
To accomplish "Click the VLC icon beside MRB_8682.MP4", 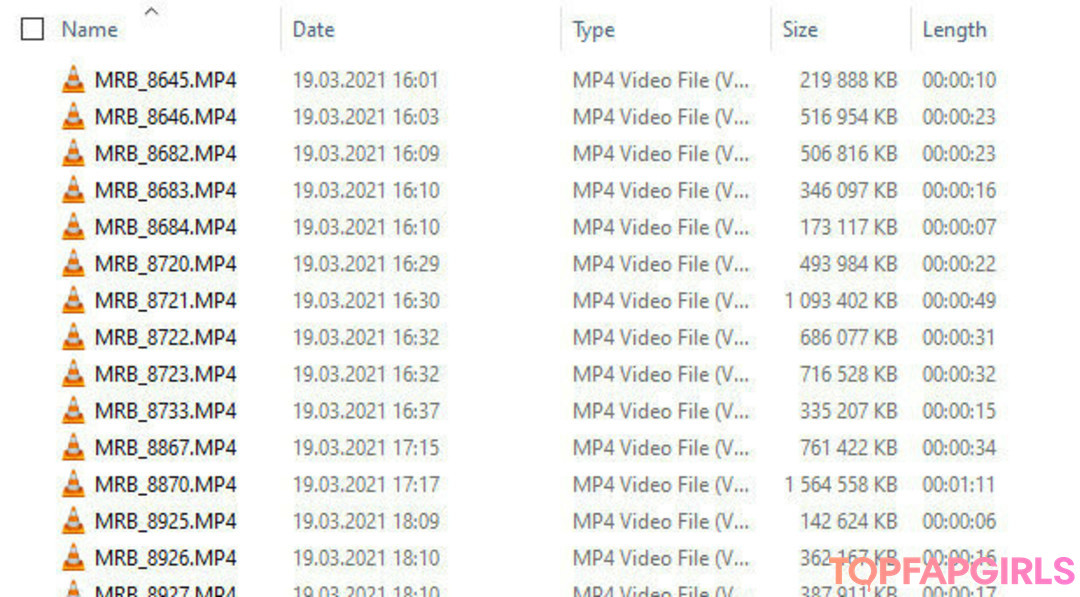I will (73, 154).
